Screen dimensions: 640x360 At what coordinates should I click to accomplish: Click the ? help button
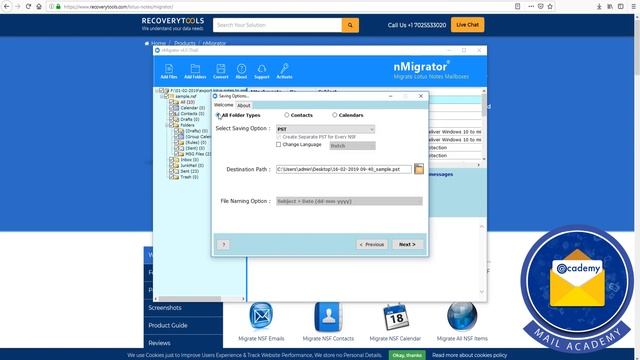pos(223,244)
